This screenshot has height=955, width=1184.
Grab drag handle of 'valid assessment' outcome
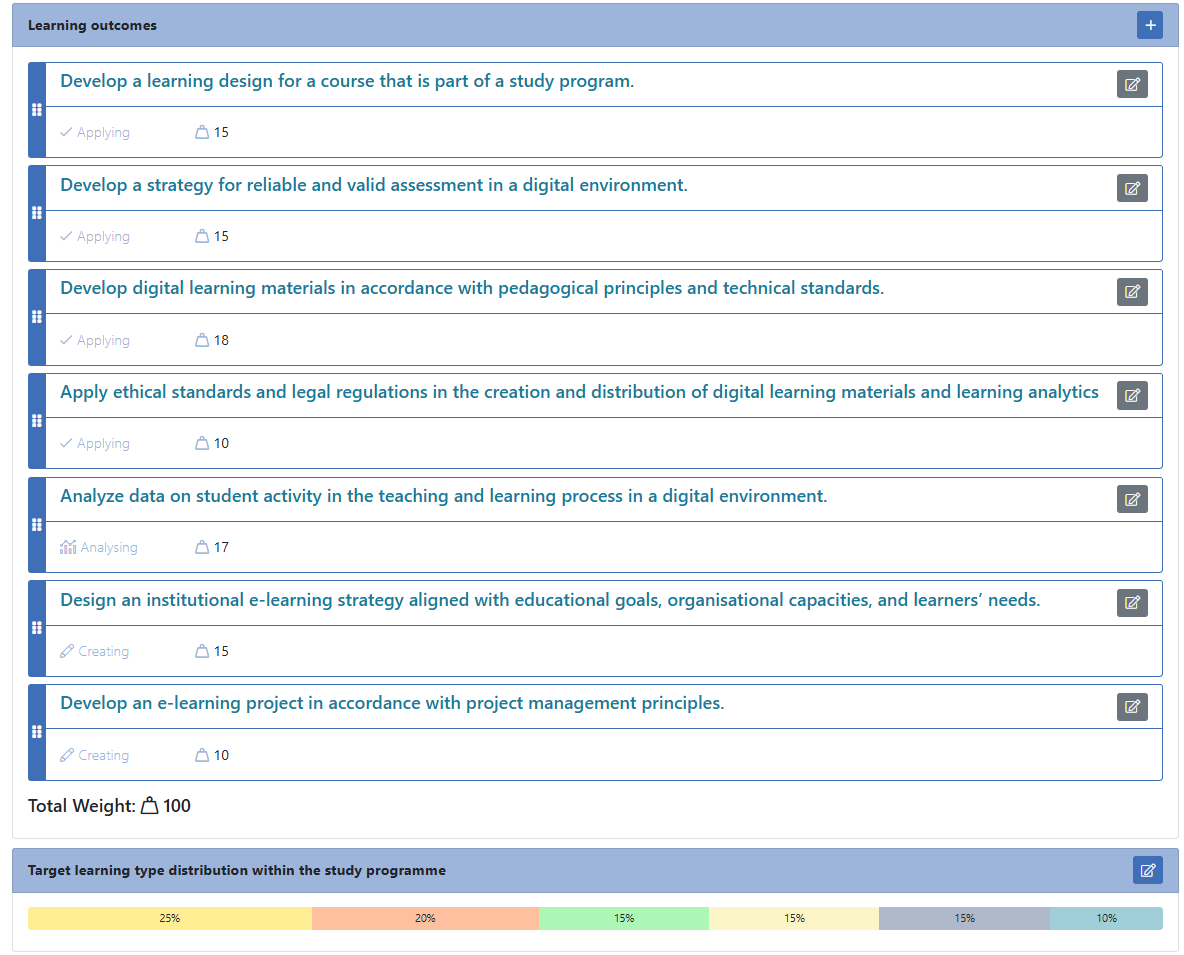[x=36, y=213]
